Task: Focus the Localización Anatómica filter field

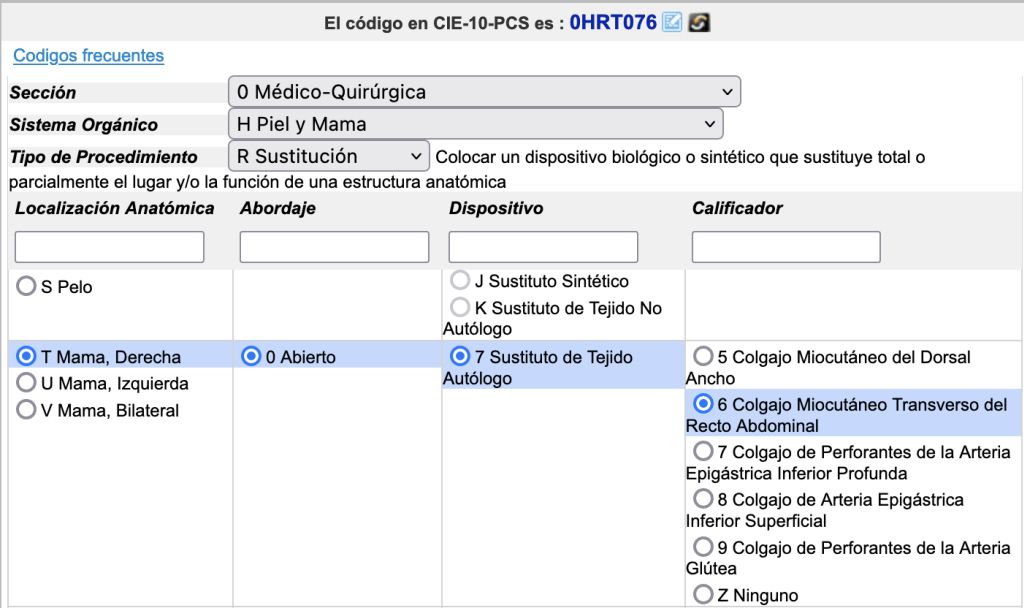Action: coord(109,247)
